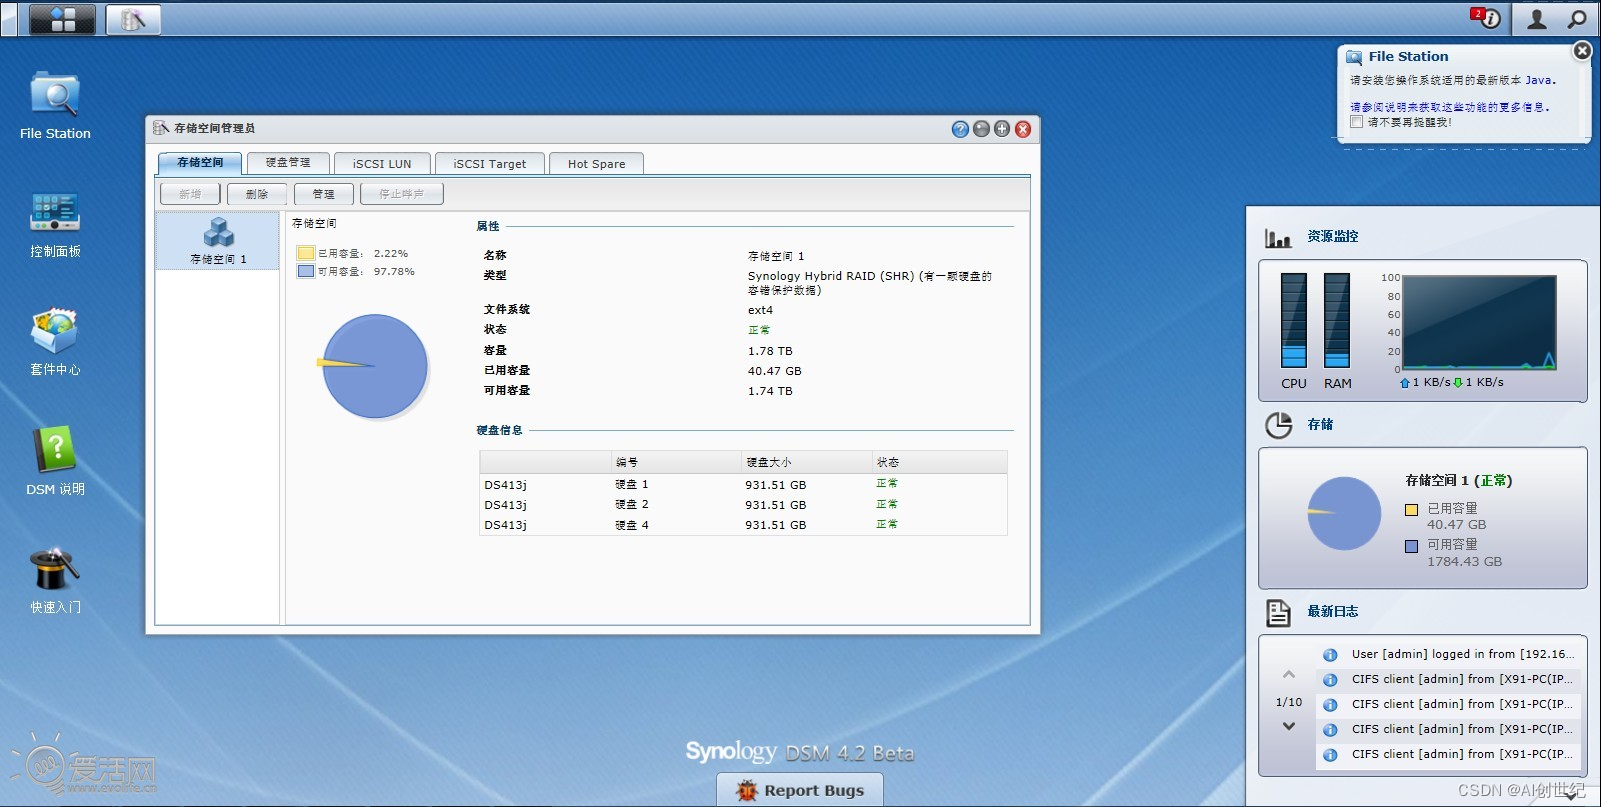Select the 硬盘 1 row
Screen dimensions: 1601x807
coord(743,484)
